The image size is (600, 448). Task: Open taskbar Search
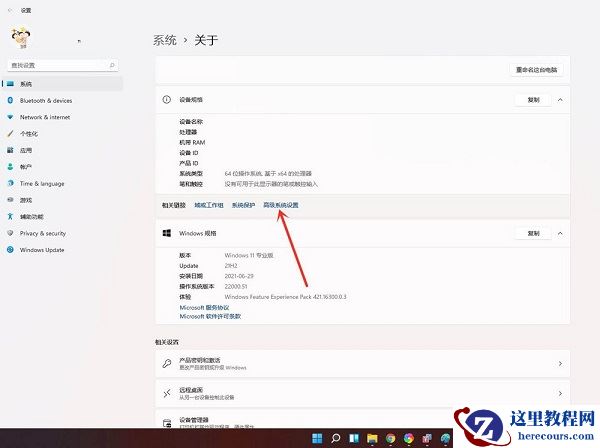(336, 438)
